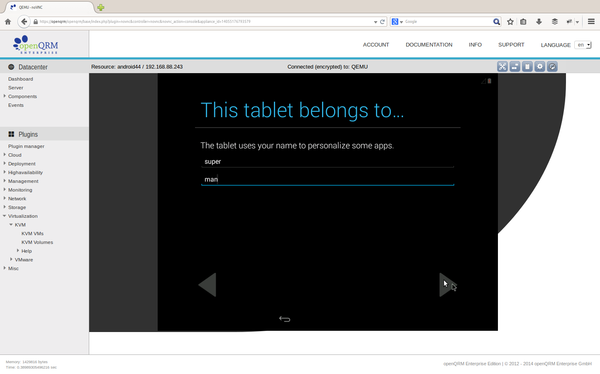Viewport: 600px width, 374px height.
Task: Collapse the Virtualization node
Action: coord(5,216)
